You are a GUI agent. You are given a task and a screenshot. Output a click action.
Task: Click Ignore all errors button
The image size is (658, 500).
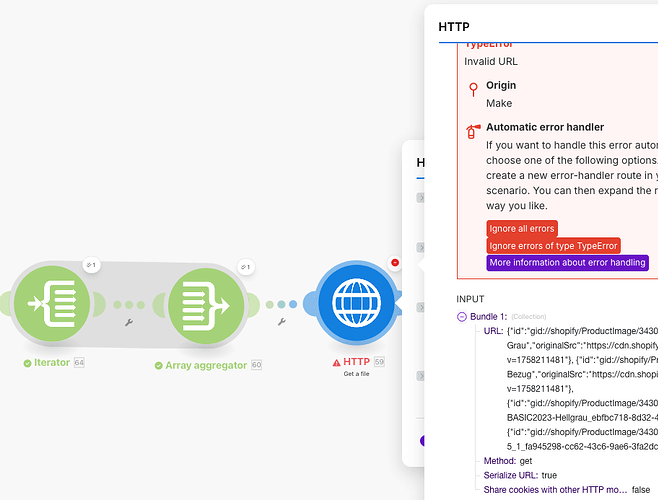tap(522, 229)
